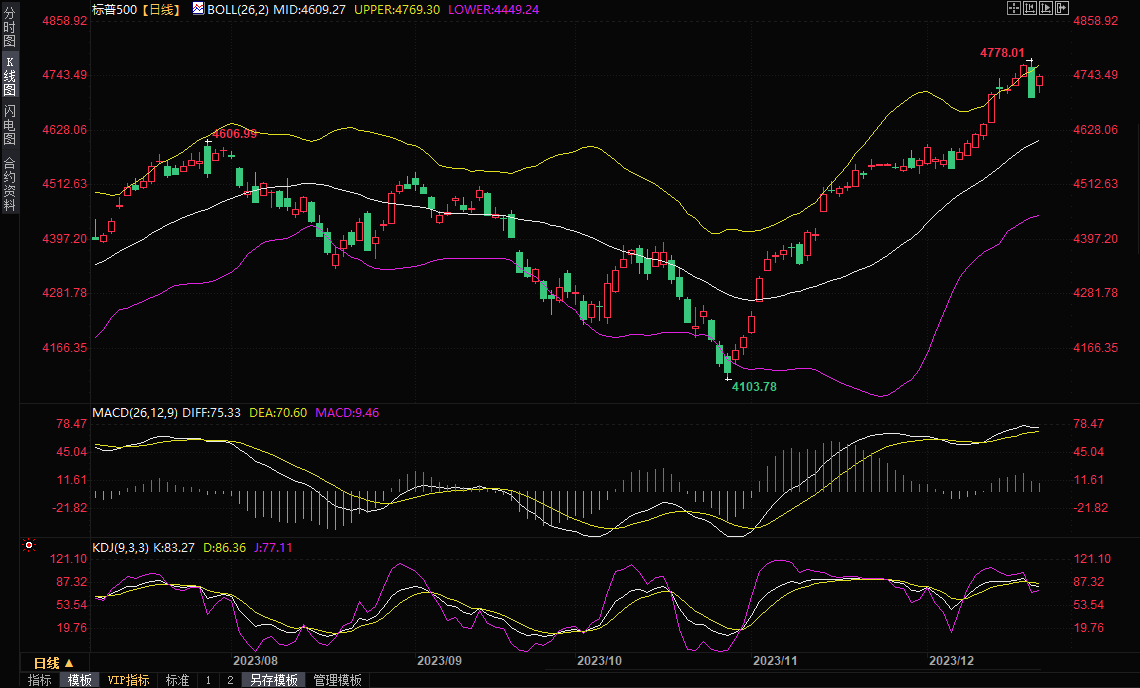Click the 4103.78 low-point candle label

click(x=754, y=386)
